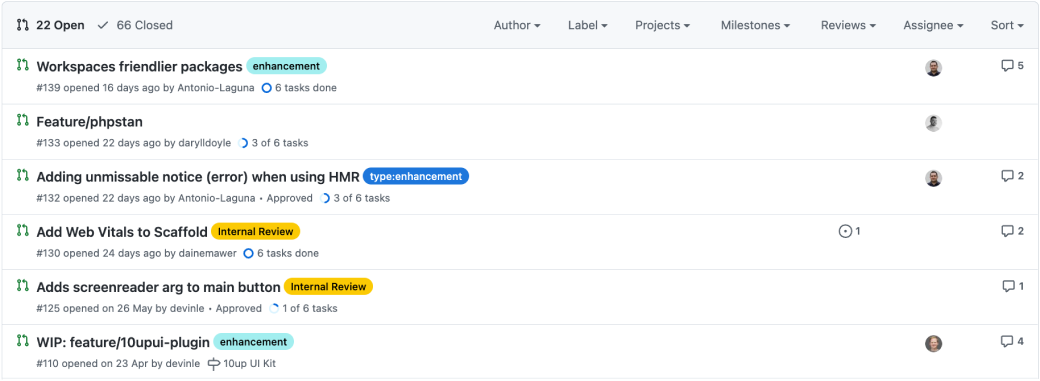1040x381 pixels.
Task: Click assignee avatar on WIP feature/10upui-plugin row
Action: point(933,343)
